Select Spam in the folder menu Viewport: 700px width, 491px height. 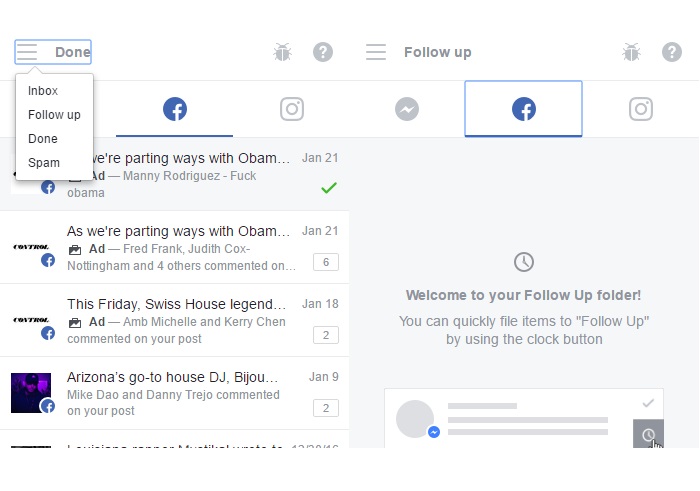(44, 162)
